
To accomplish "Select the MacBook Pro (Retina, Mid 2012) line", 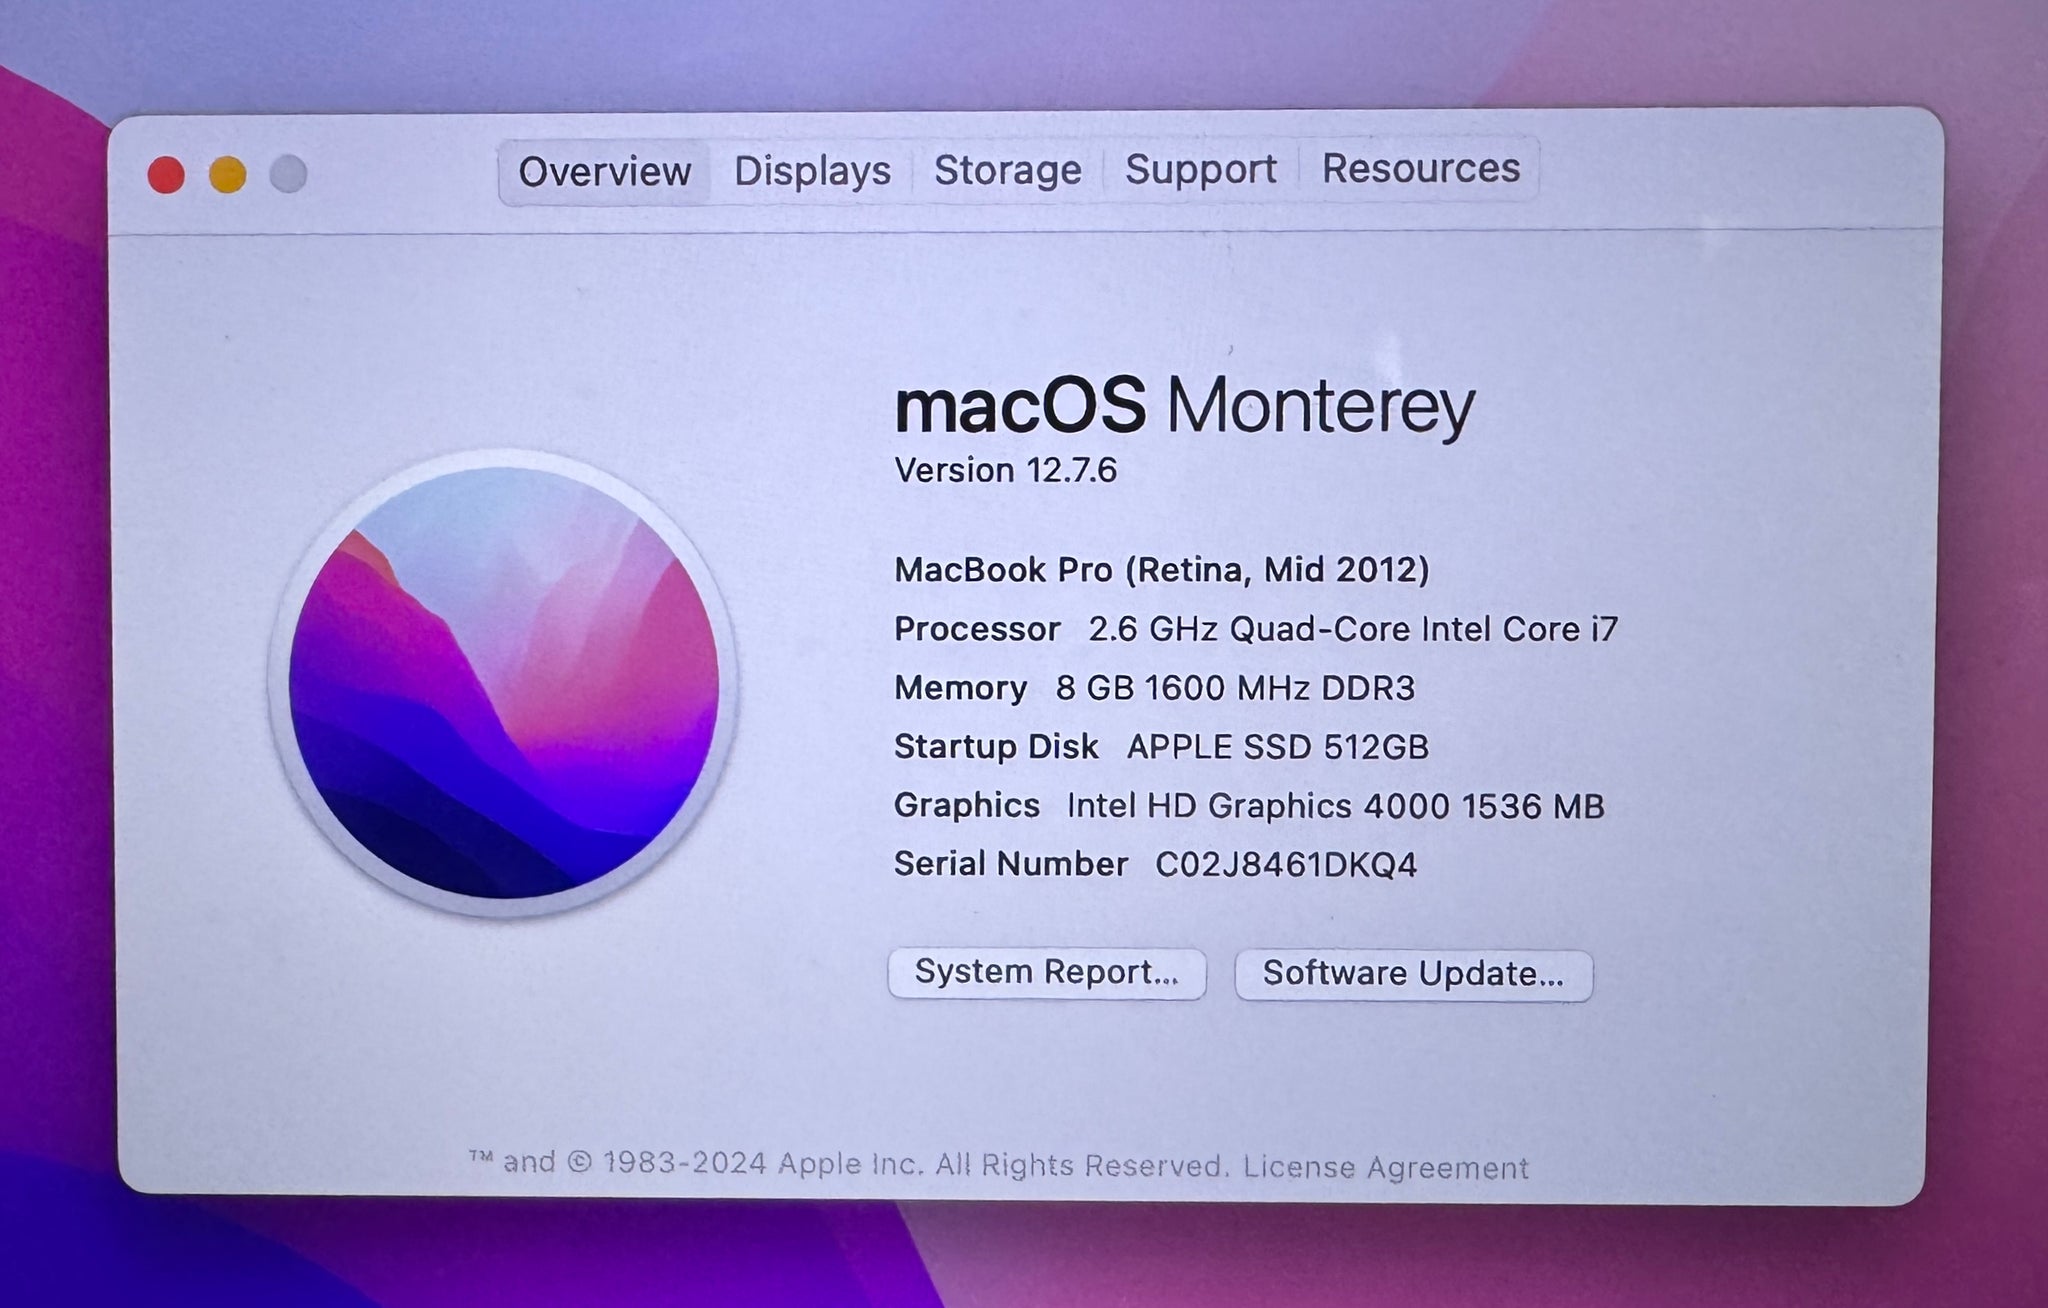I will tap(1162, 570).
